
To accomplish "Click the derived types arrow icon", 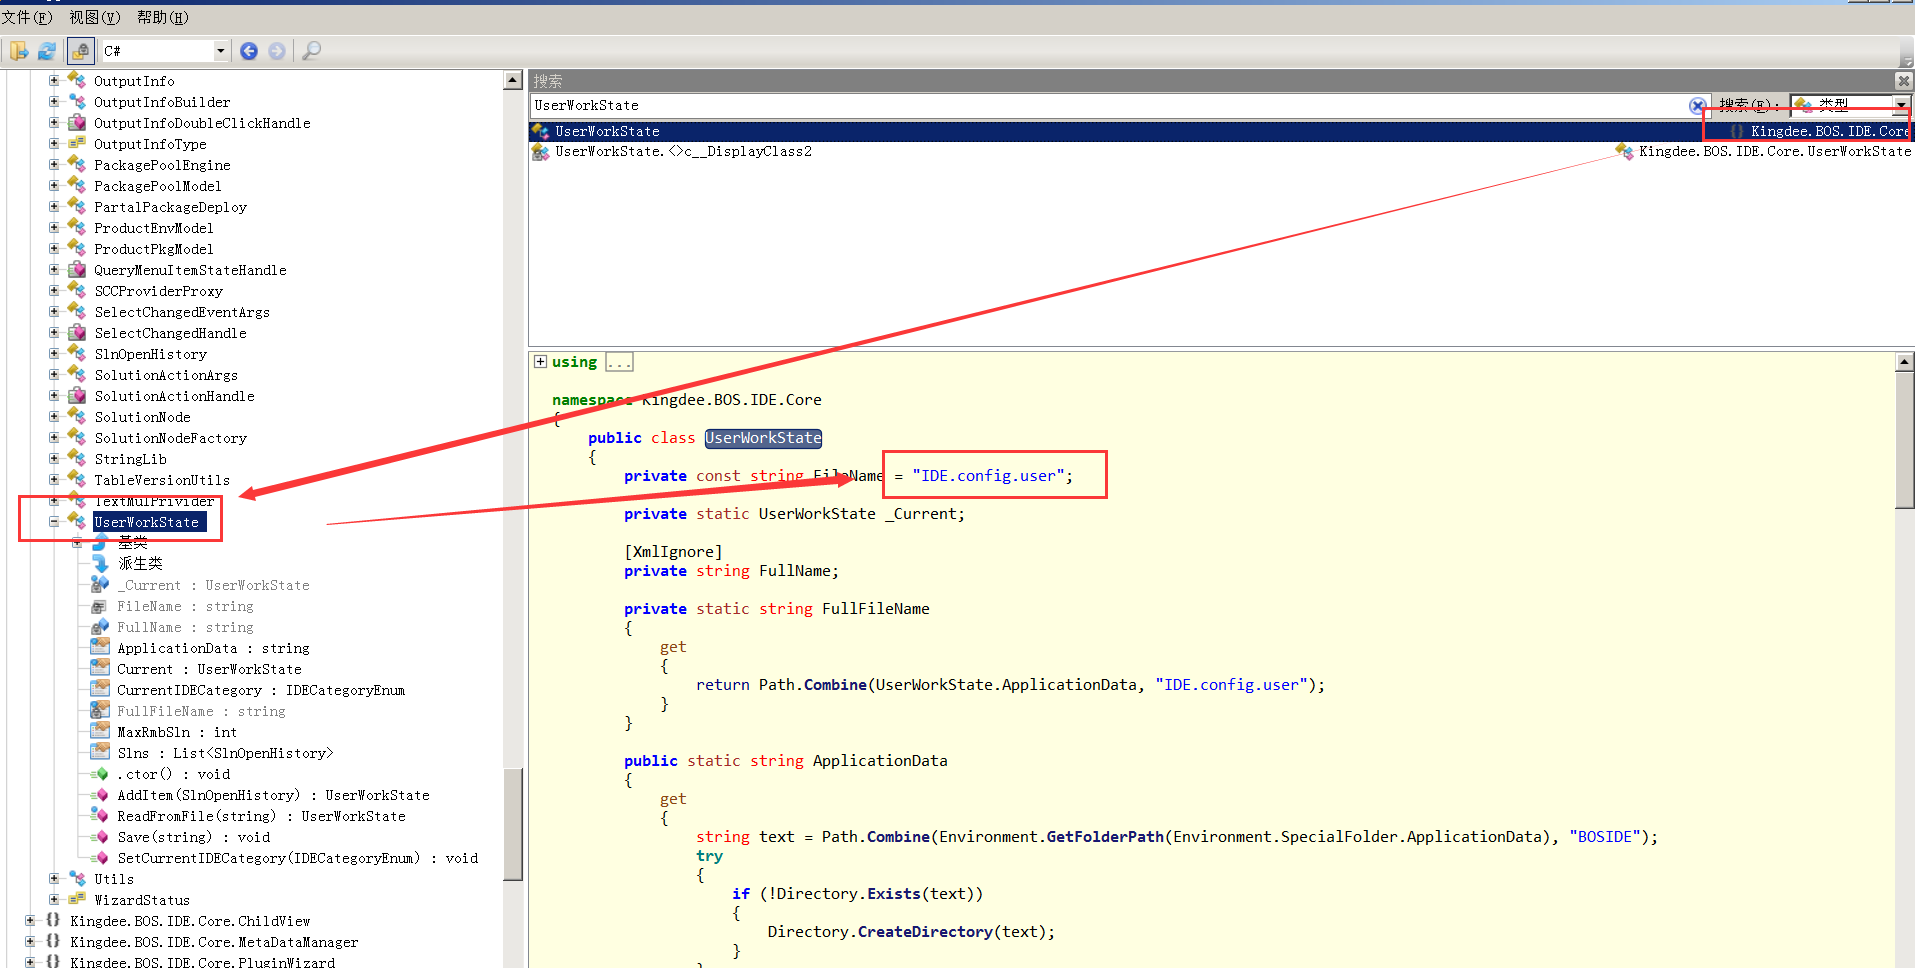I will (100, 563).
